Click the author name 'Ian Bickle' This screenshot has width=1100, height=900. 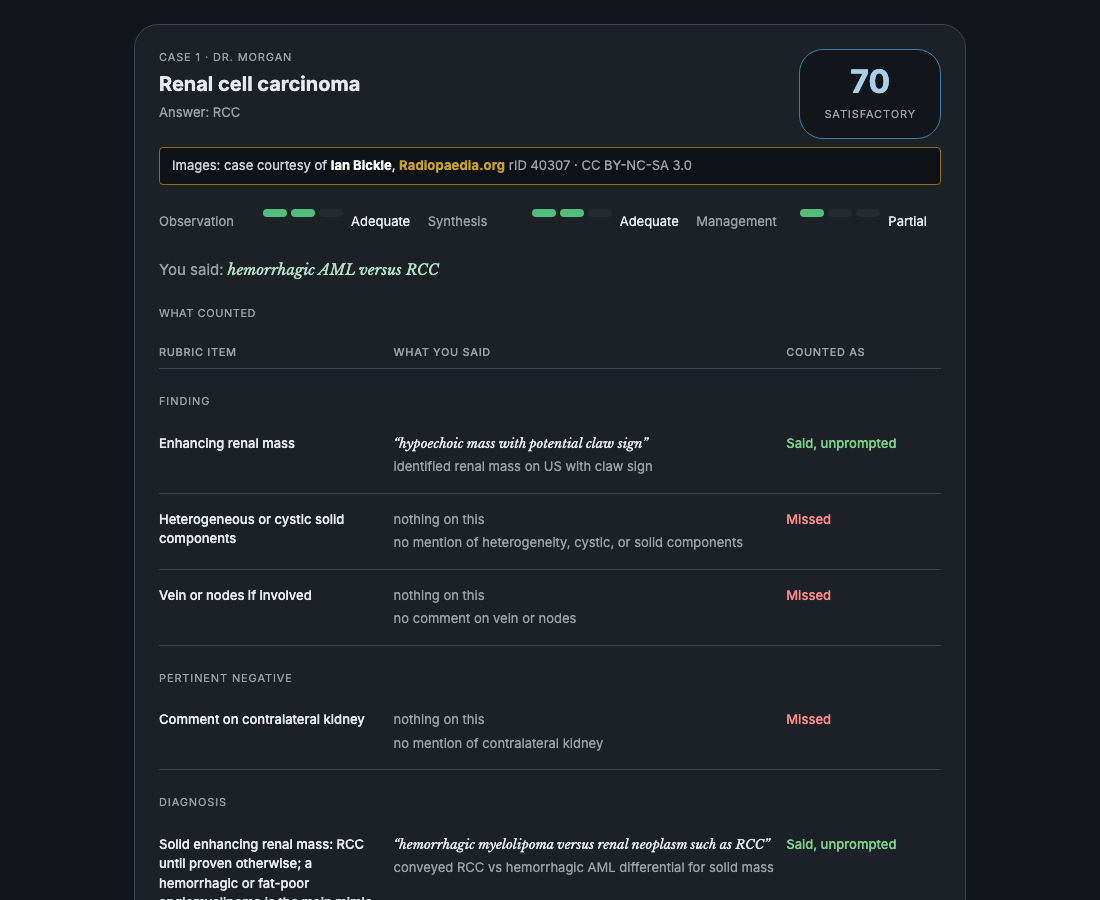(361, 166)
